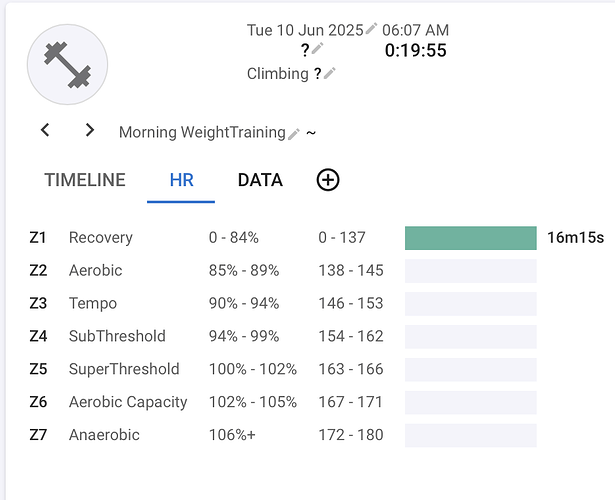The image size is (615, 500).
Task: Go to the next activity arrow
Action: click(90, 130)
